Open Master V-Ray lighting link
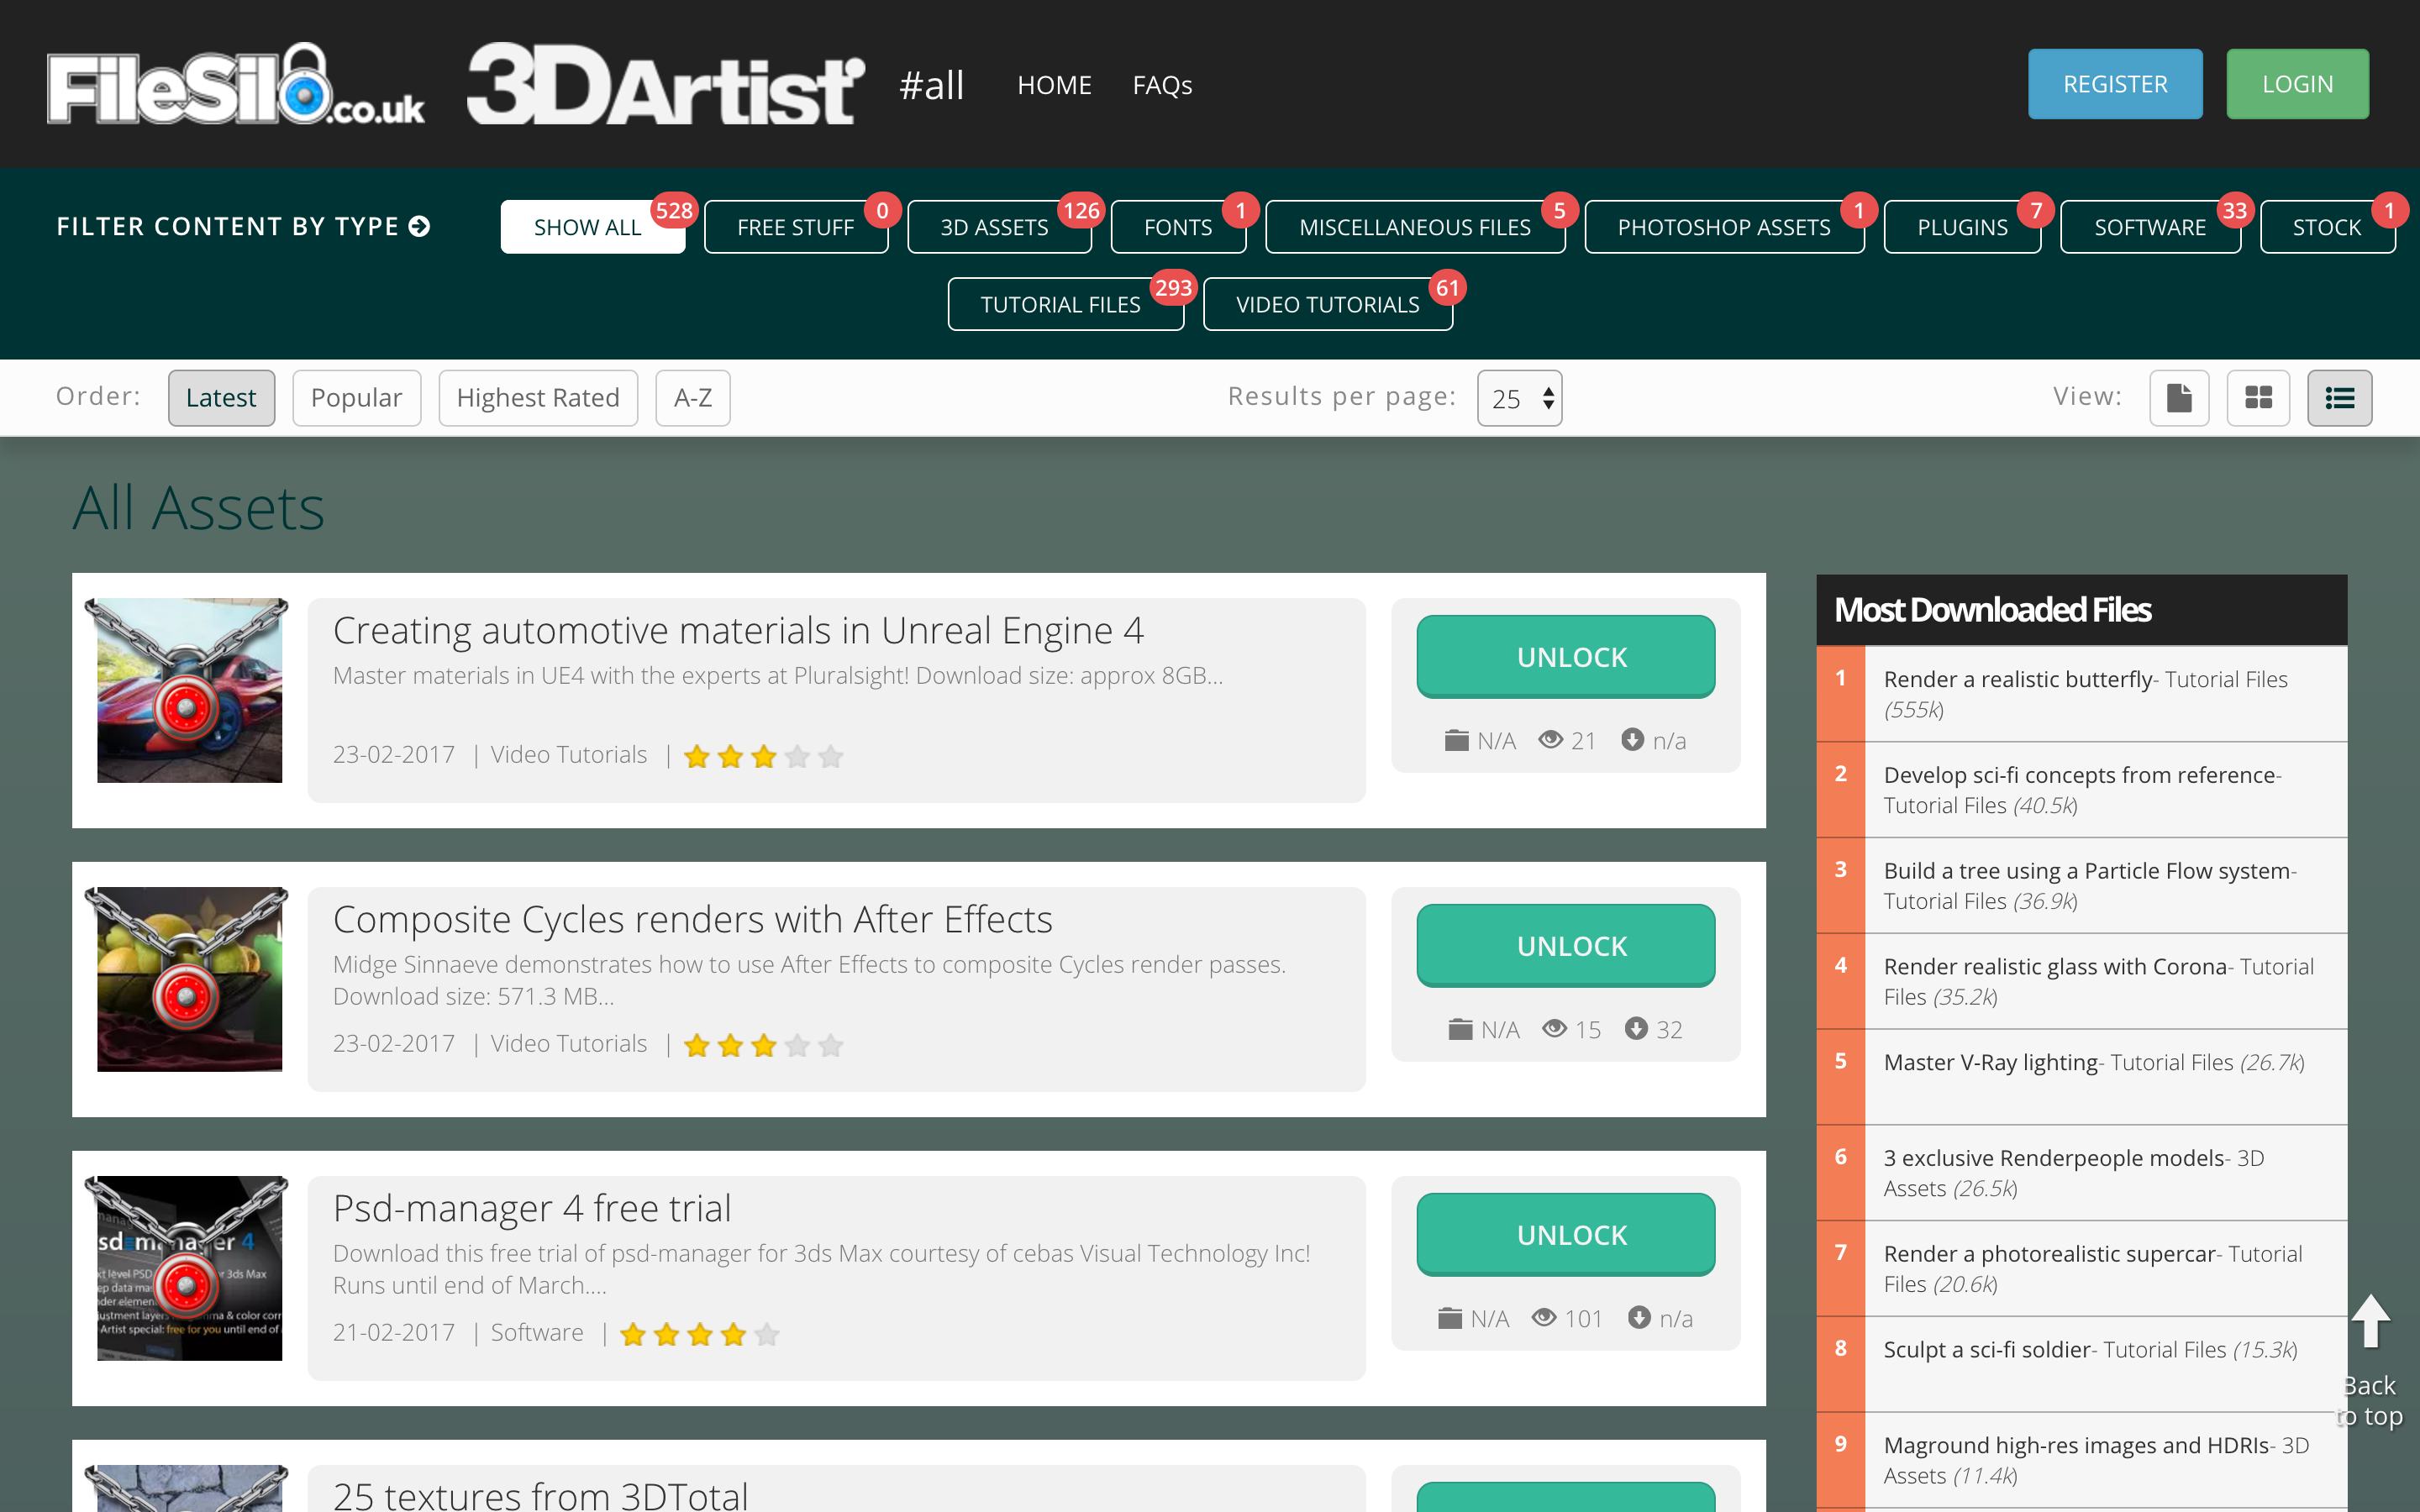2420x1512 pixels. click(x=1991, y=1062)
